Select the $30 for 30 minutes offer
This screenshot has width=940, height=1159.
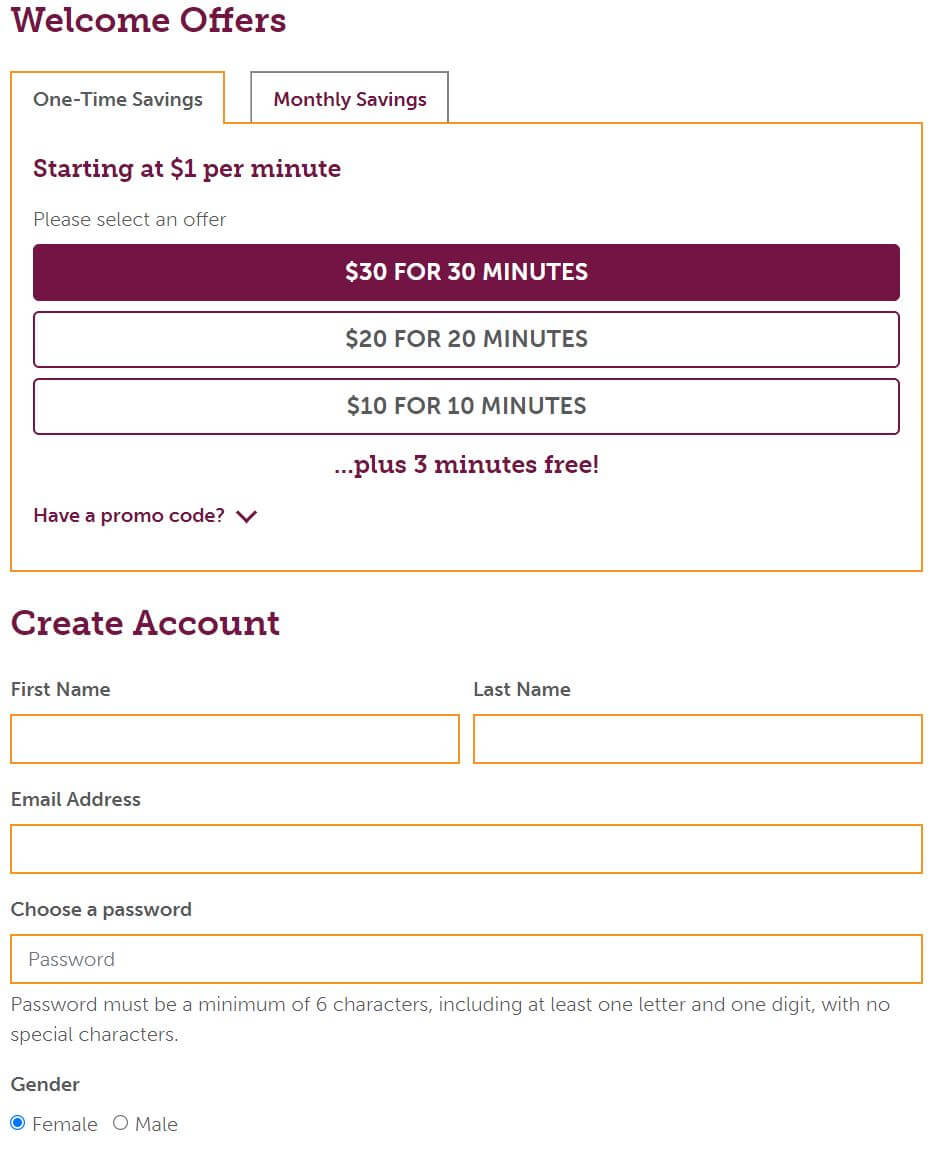pyautogui.click(x=466, y=271)
